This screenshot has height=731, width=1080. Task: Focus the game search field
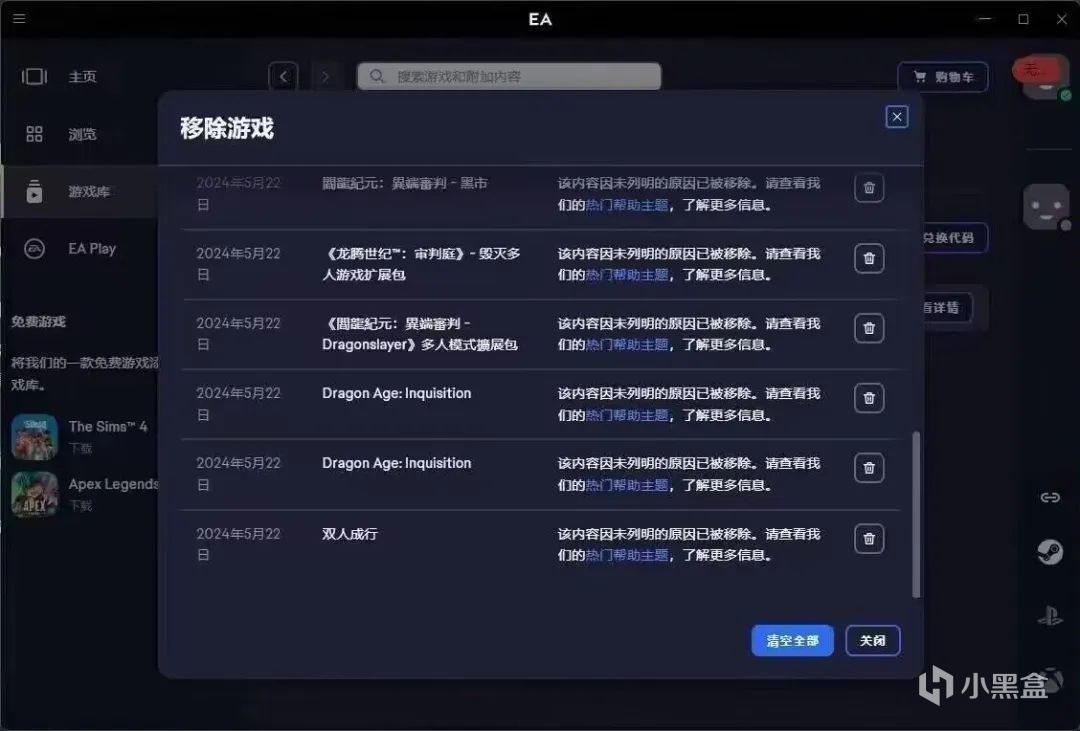(x=509, y=76)
